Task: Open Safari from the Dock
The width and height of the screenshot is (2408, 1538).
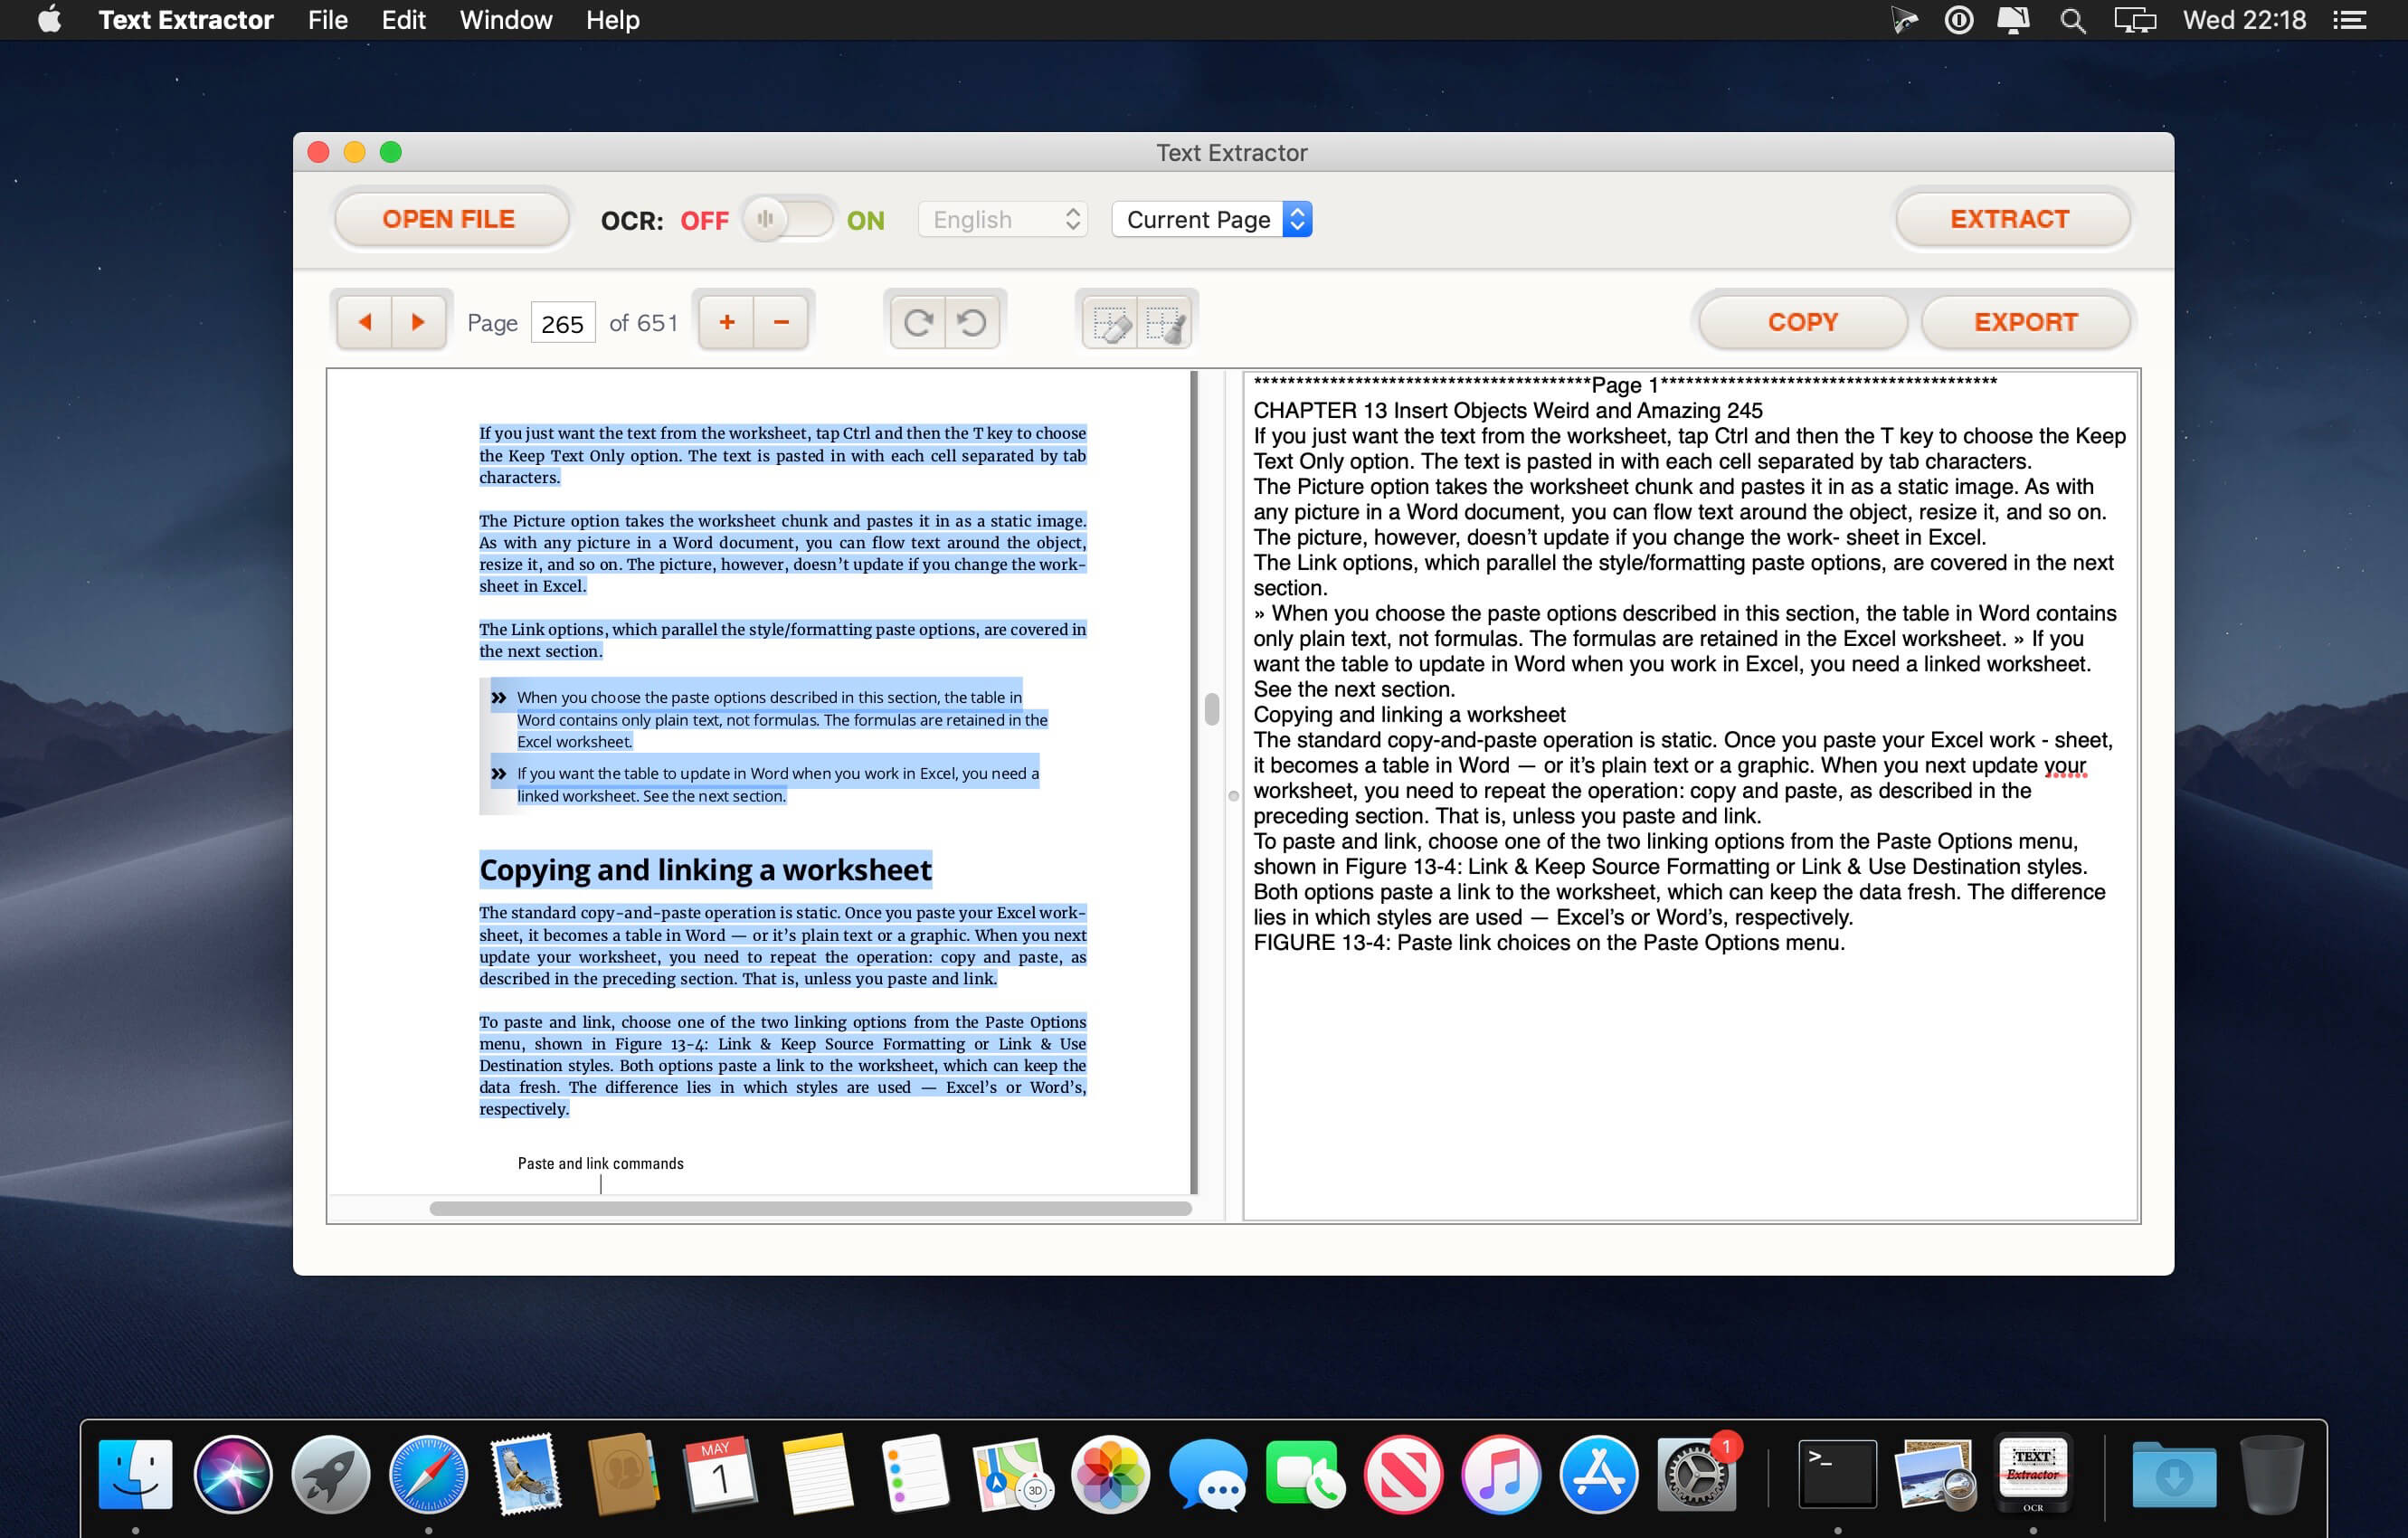Action: 428,1473
